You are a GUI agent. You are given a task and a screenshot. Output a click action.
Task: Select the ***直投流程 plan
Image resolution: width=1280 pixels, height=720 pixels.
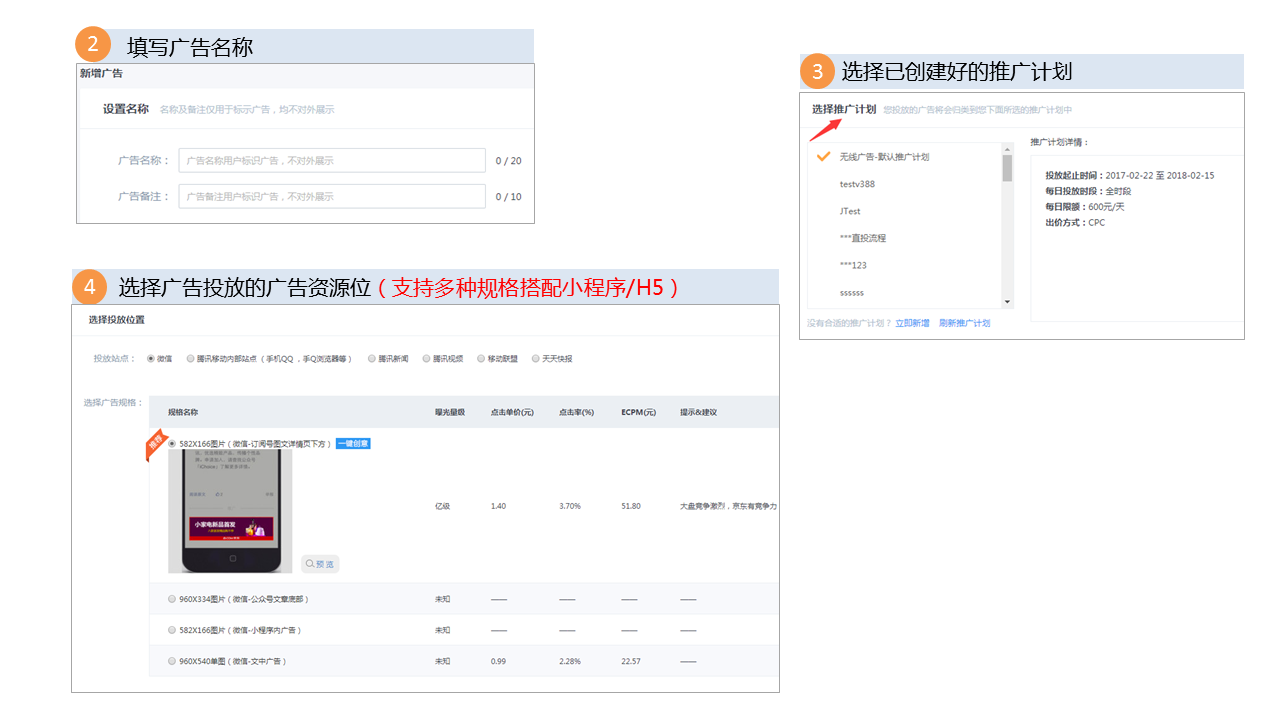862,238
